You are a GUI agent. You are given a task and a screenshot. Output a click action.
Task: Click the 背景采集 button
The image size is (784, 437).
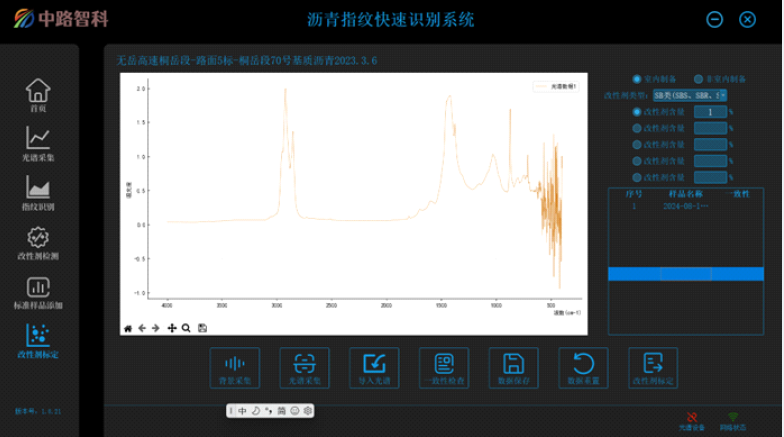236,367
